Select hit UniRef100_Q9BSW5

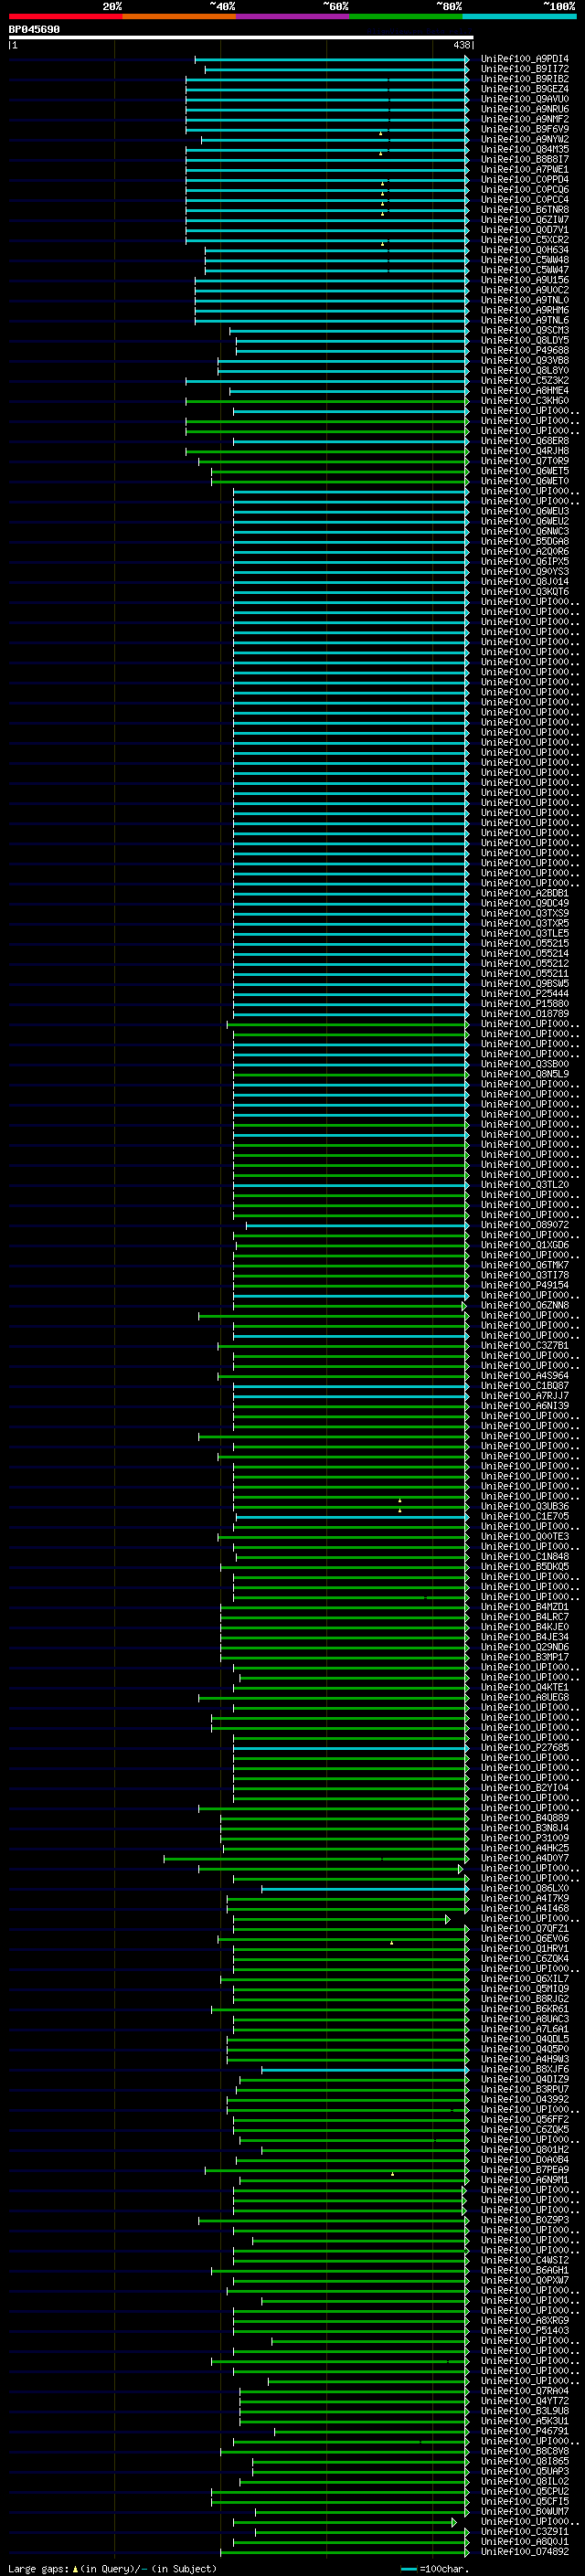click(x=524, y=983)
